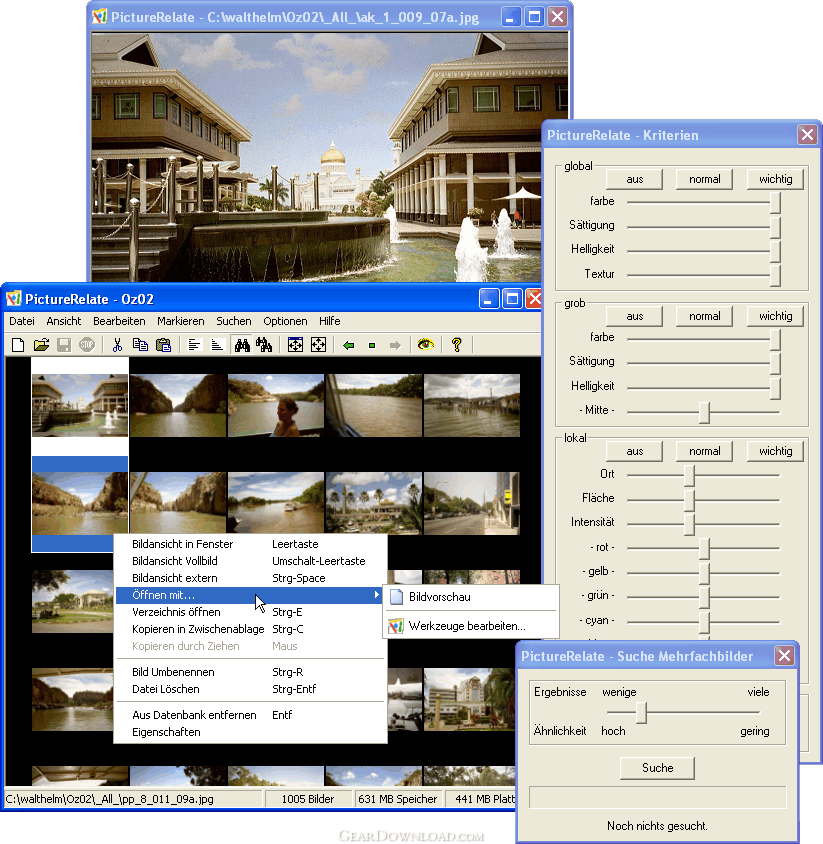Image resolution: width=823 pixels, height=844 pixels.
Task: Click the Open folder toolbar icon
Action: pyautogui.click(x=41, y=344)
